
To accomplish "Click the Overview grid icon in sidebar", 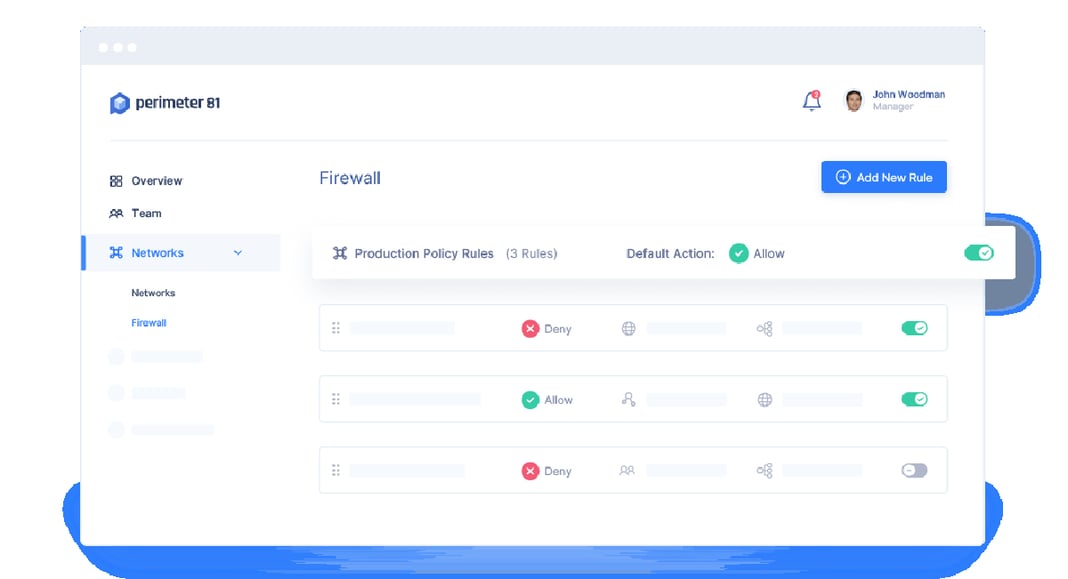I will (116, 181).
